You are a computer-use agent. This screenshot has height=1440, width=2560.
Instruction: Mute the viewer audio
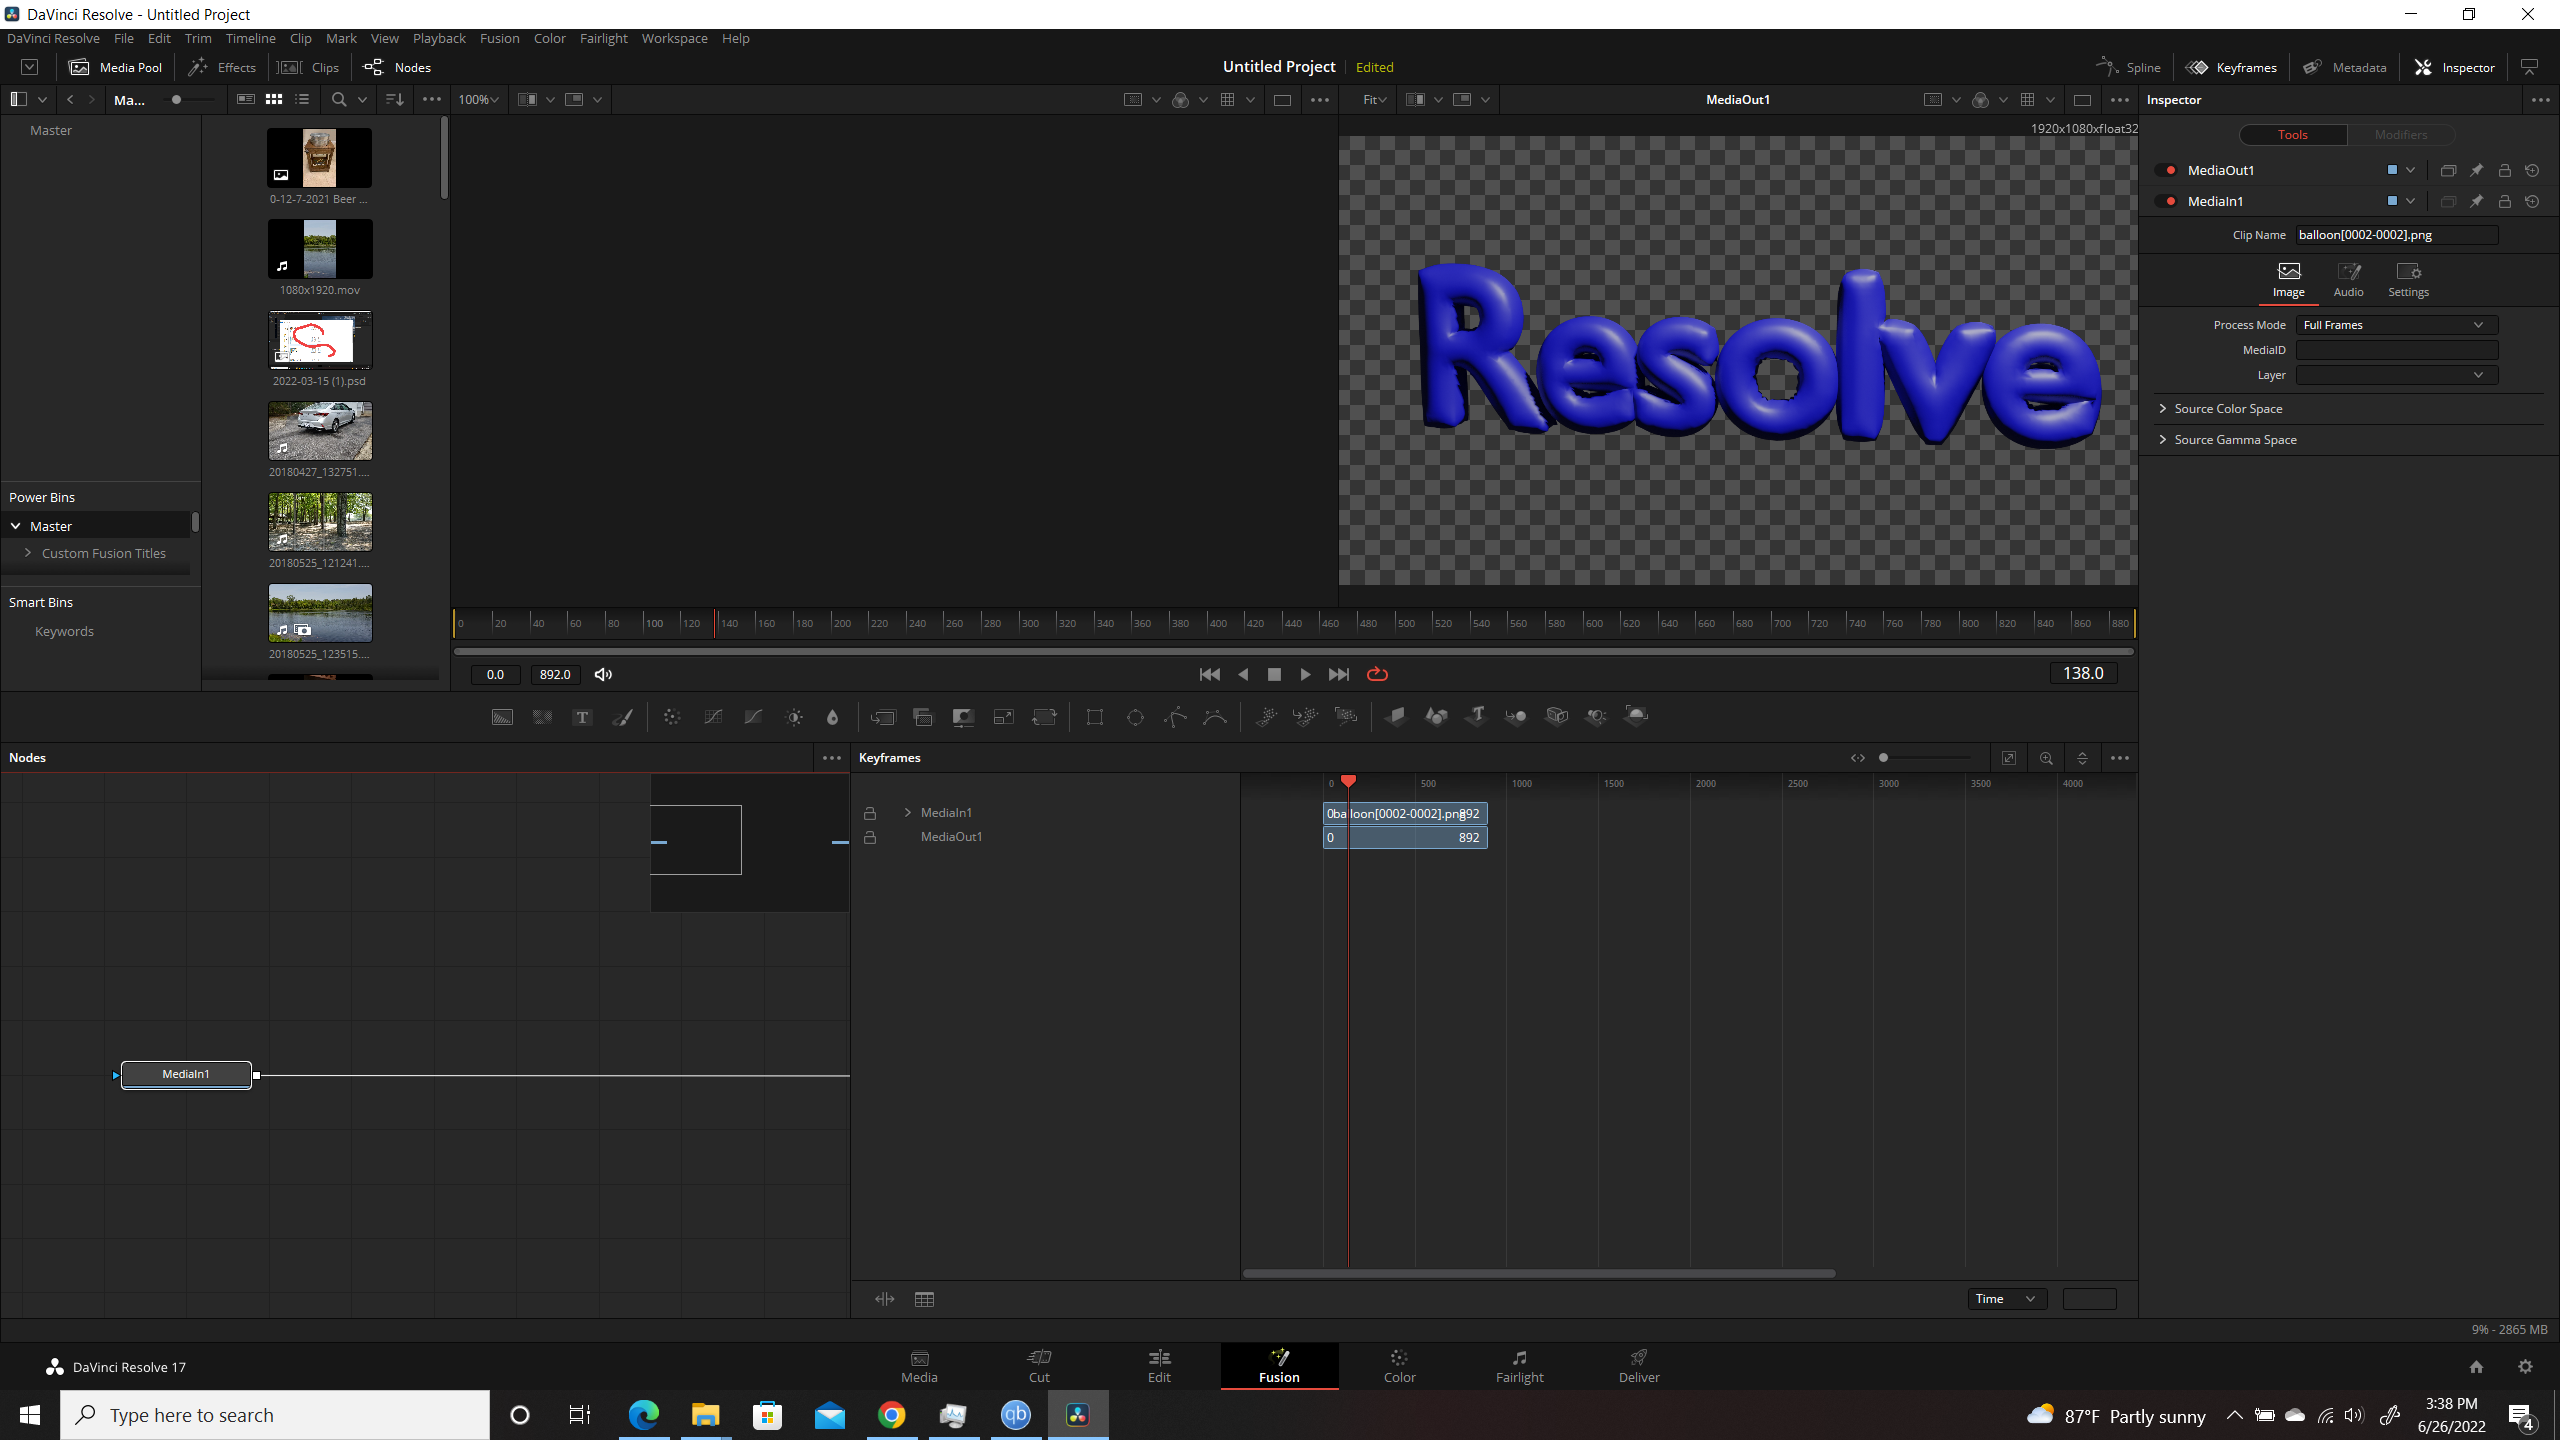pos(603,674)
